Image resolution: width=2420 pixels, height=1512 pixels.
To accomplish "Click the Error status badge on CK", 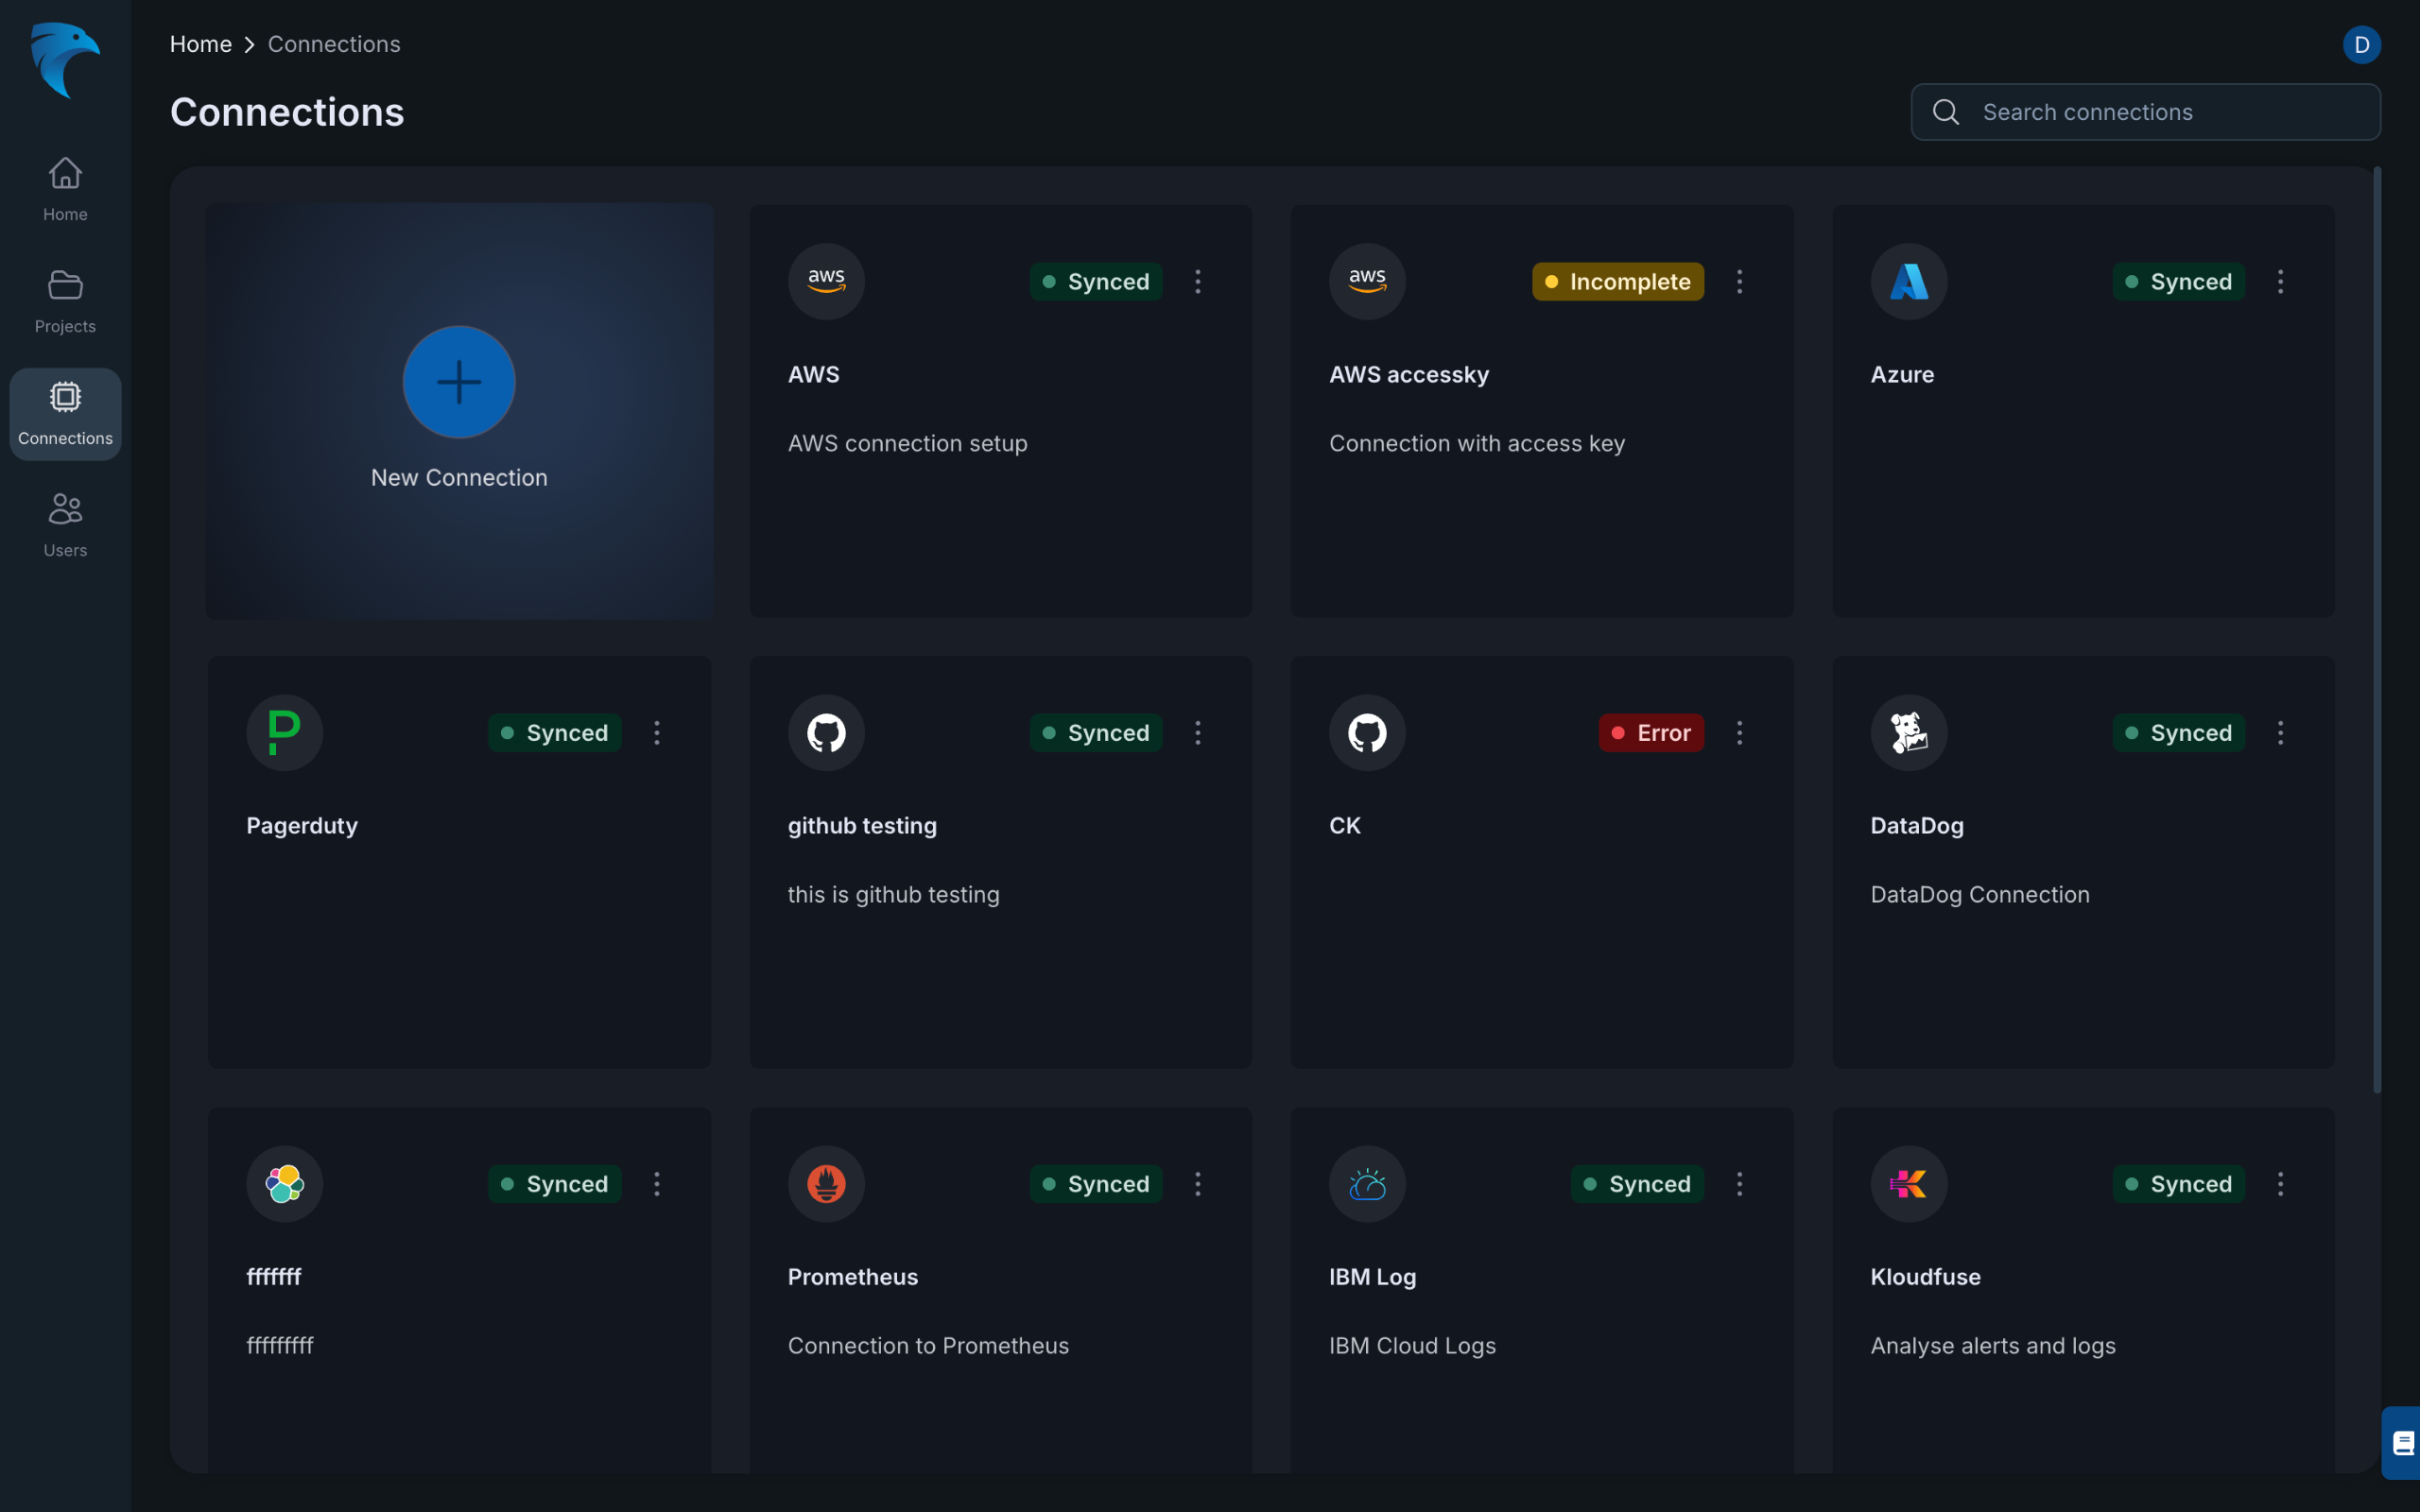I will click(x=1650, y=733).
